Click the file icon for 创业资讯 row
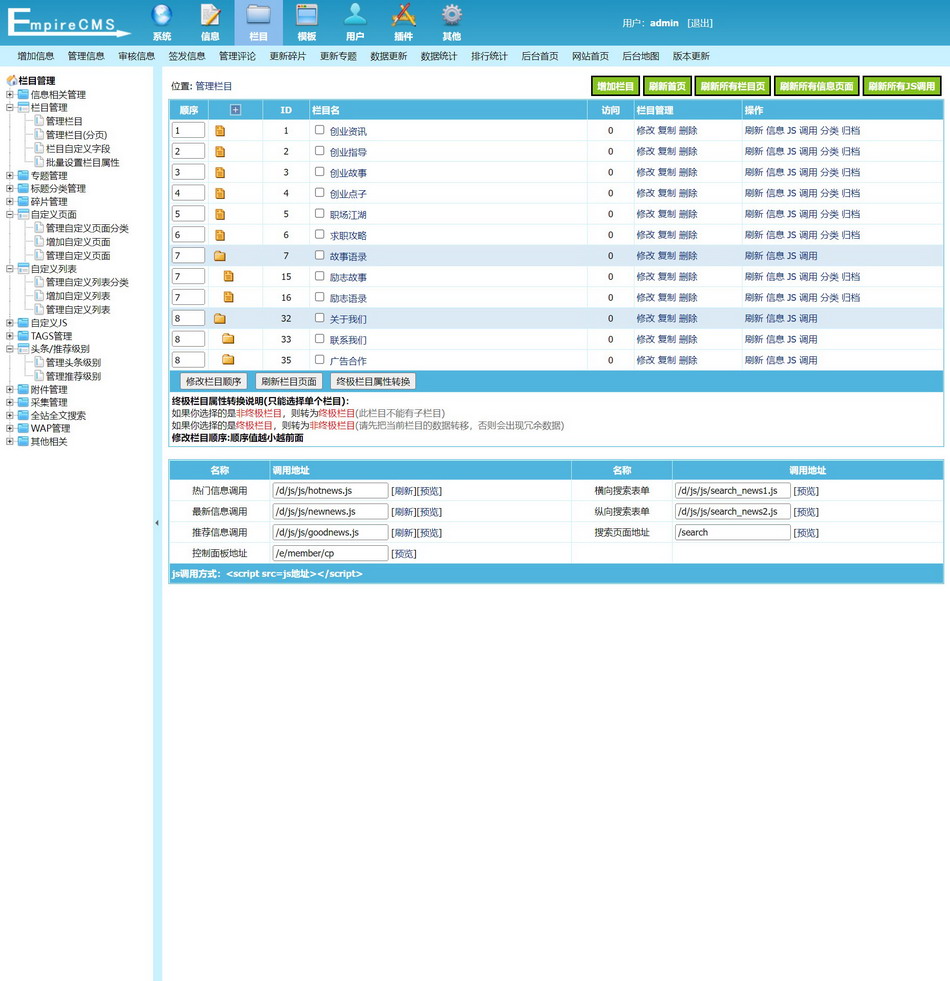The height and width of the screenshot is (981, 950). click(220, 131)
